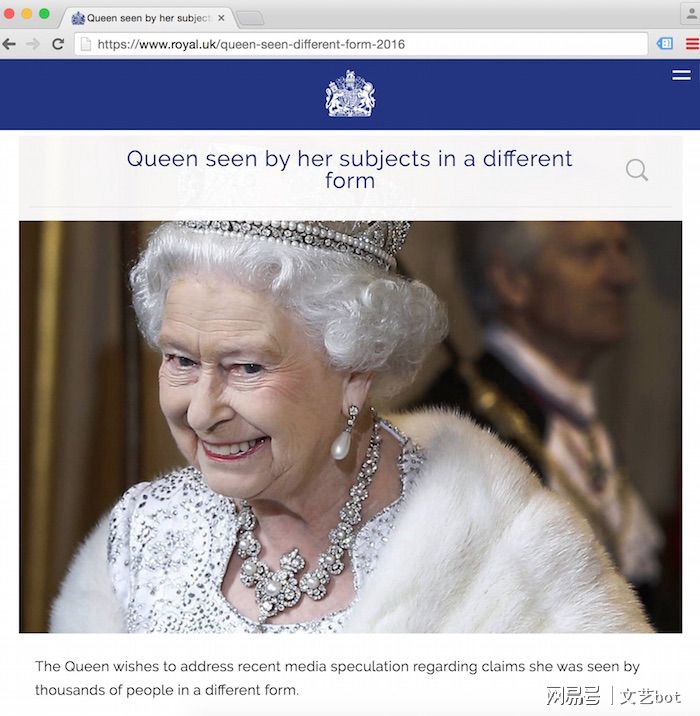
Task: Click the magnifying glass search icon
Action: tap(637, 170)
